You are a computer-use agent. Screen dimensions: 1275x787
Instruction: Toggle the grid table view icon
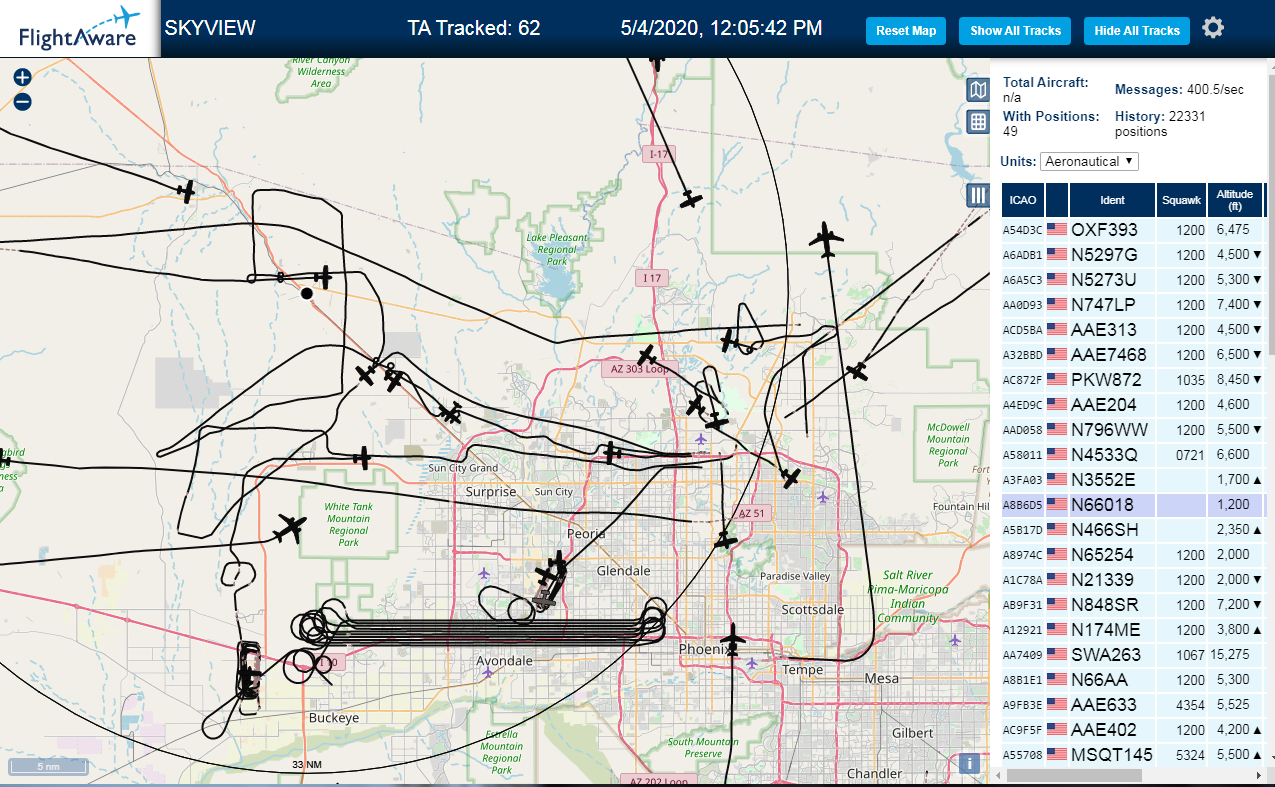pyautogui.click(x=978, y=122)
